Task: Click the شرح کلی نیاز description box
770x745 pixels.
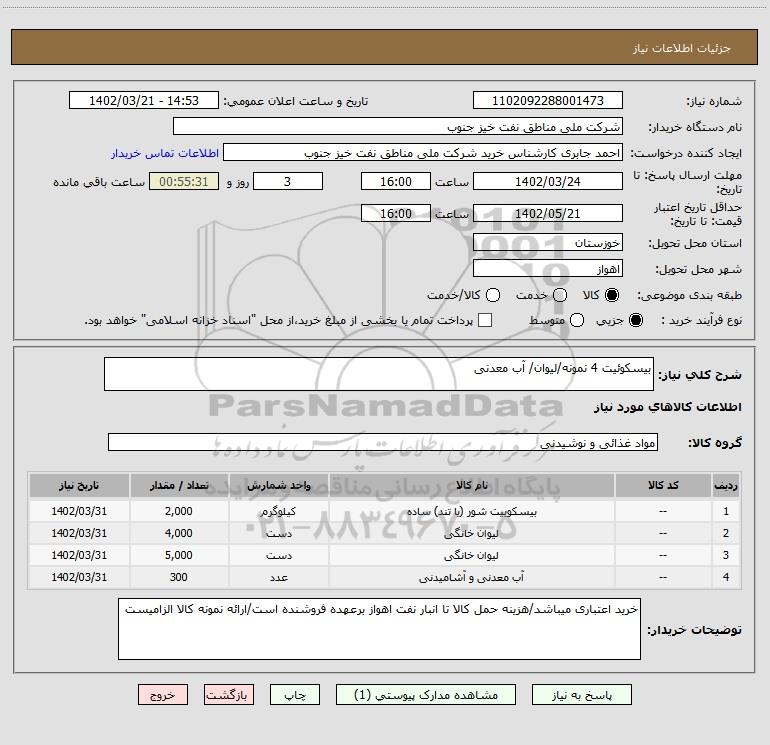Action: point(379,374)
